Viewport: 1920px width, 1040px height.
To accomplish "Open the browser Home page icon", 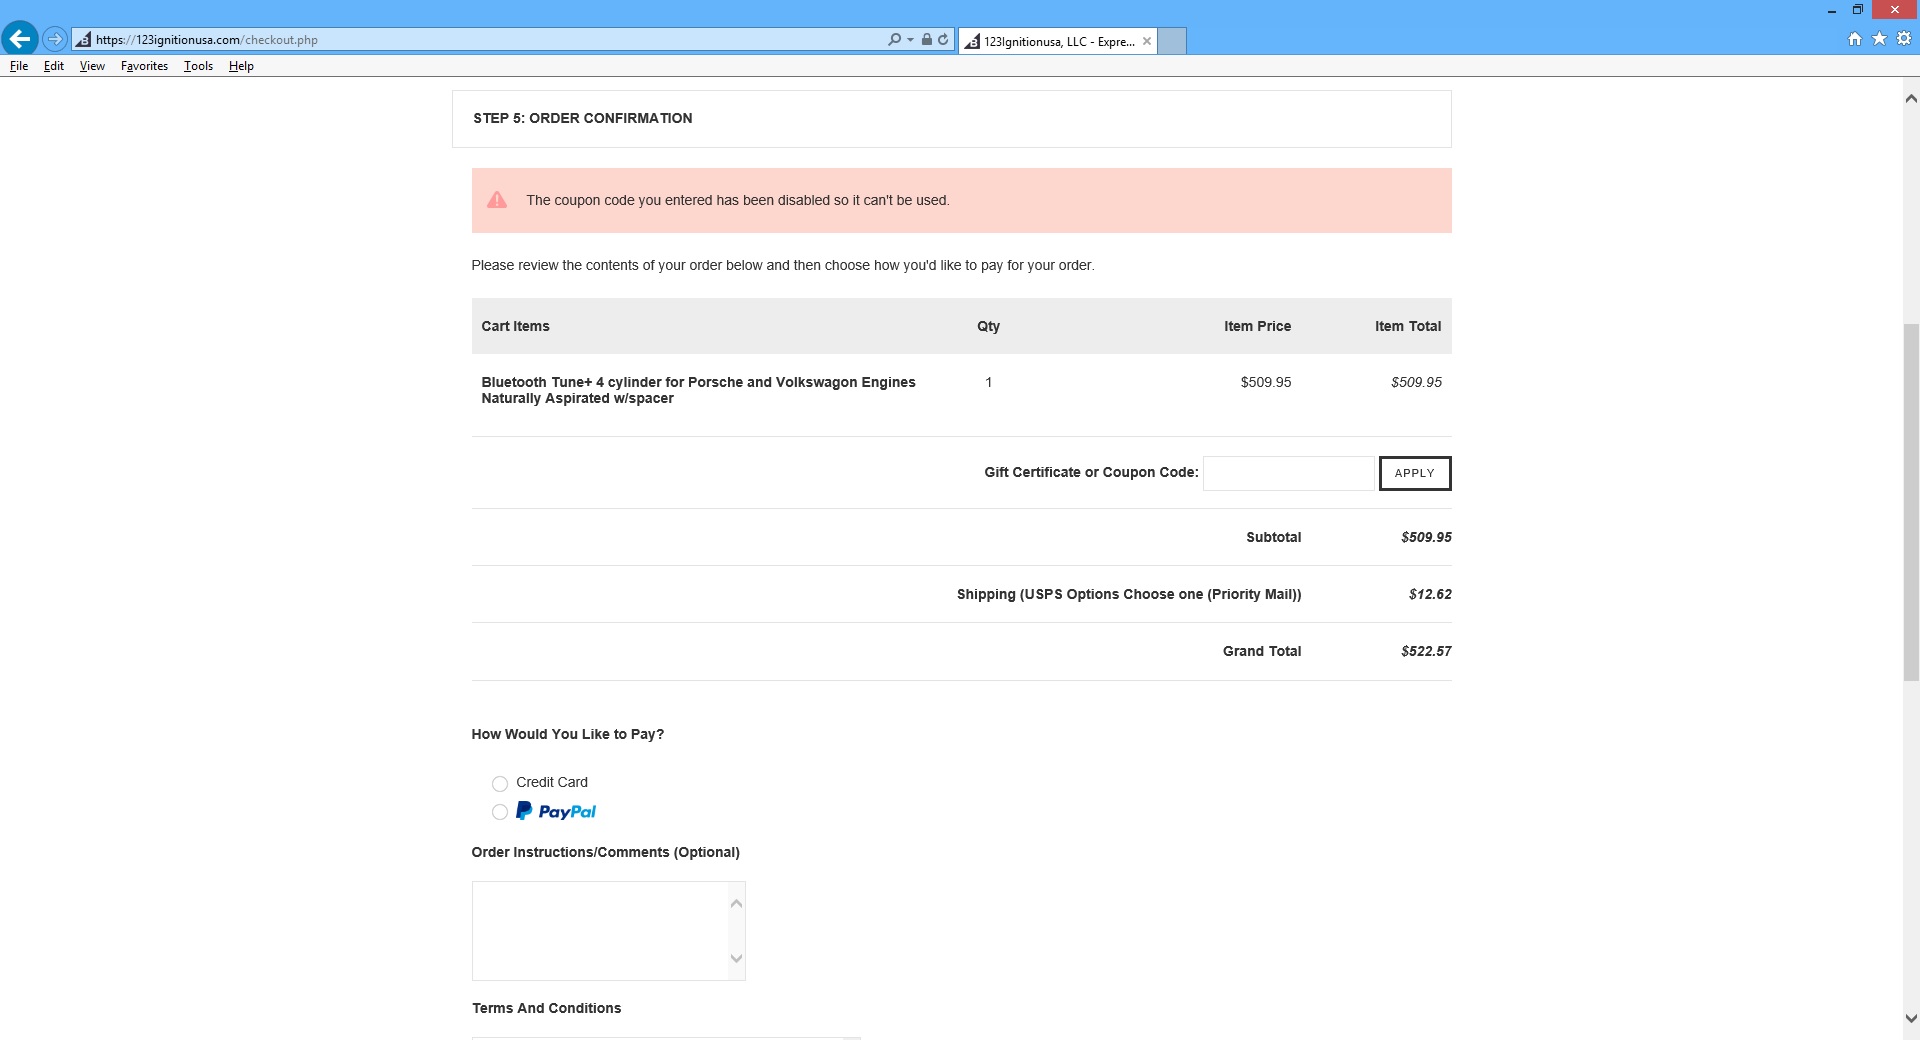I will tap(1855, 39).
